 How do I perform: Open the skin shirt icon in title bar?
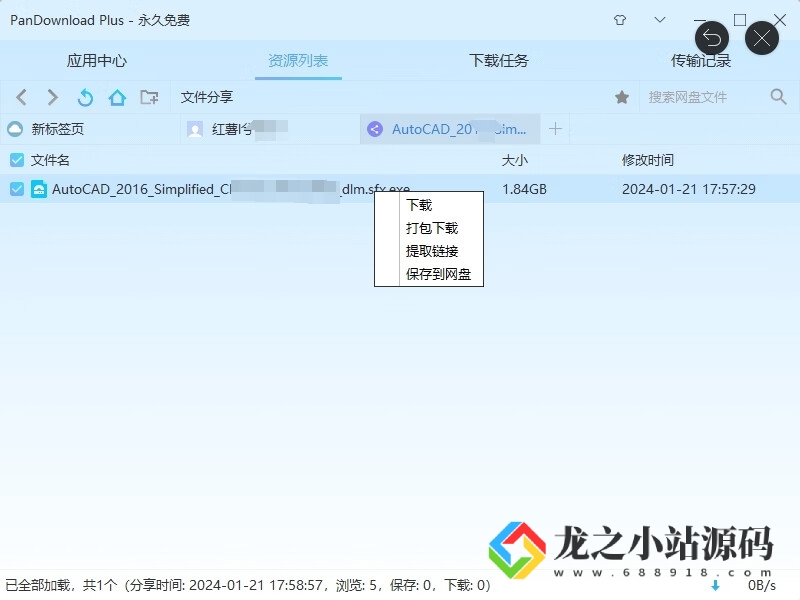[620, 20]
